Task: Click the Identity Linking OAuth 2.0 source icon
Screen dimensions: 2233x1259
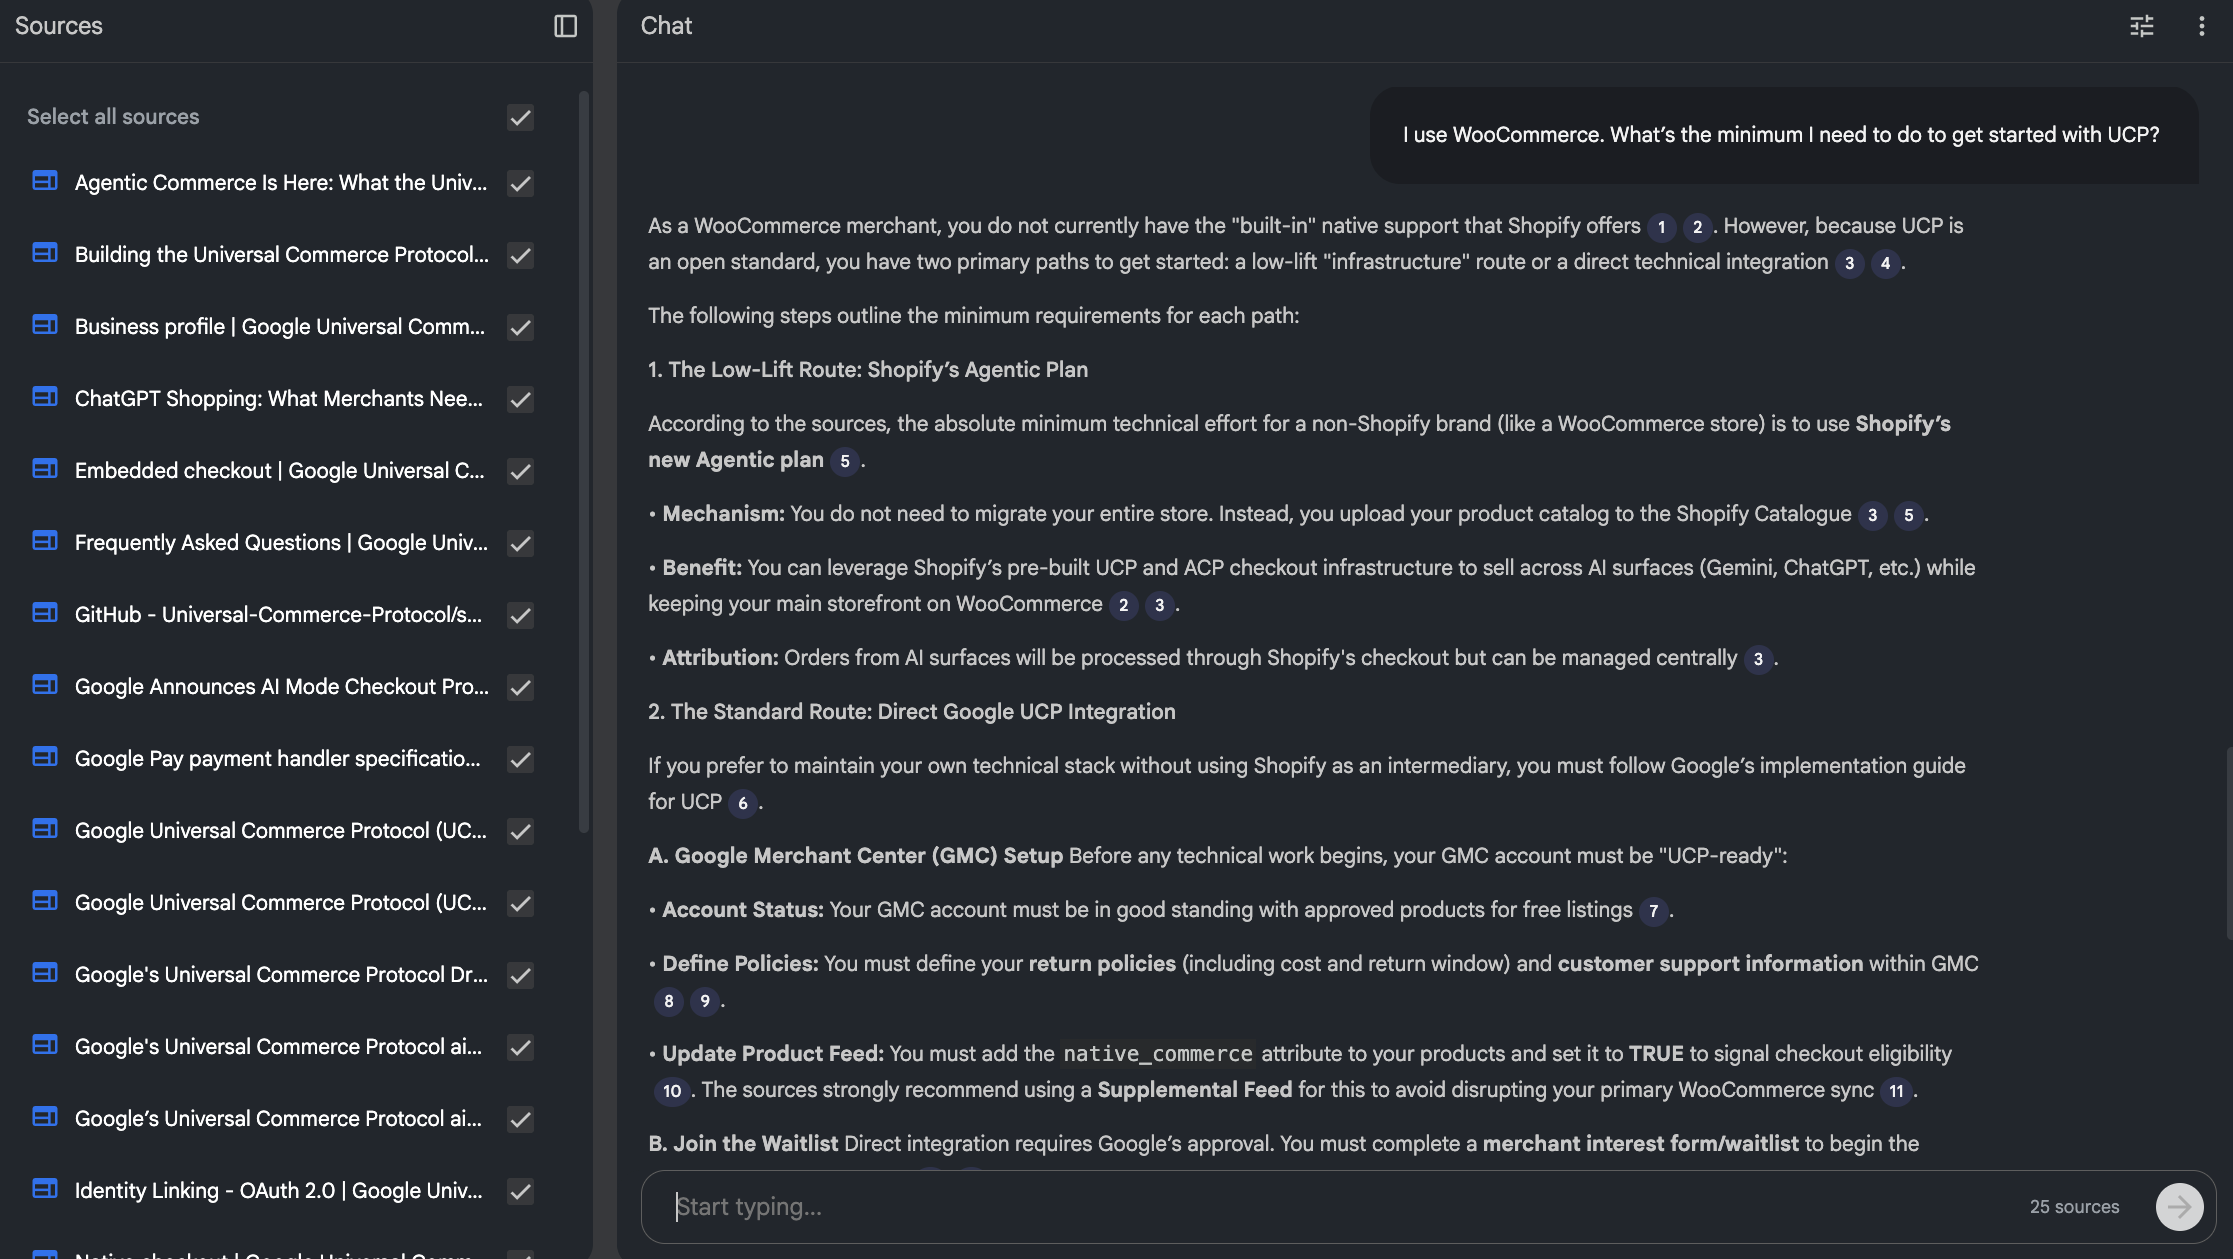Action: (44, 1189)
